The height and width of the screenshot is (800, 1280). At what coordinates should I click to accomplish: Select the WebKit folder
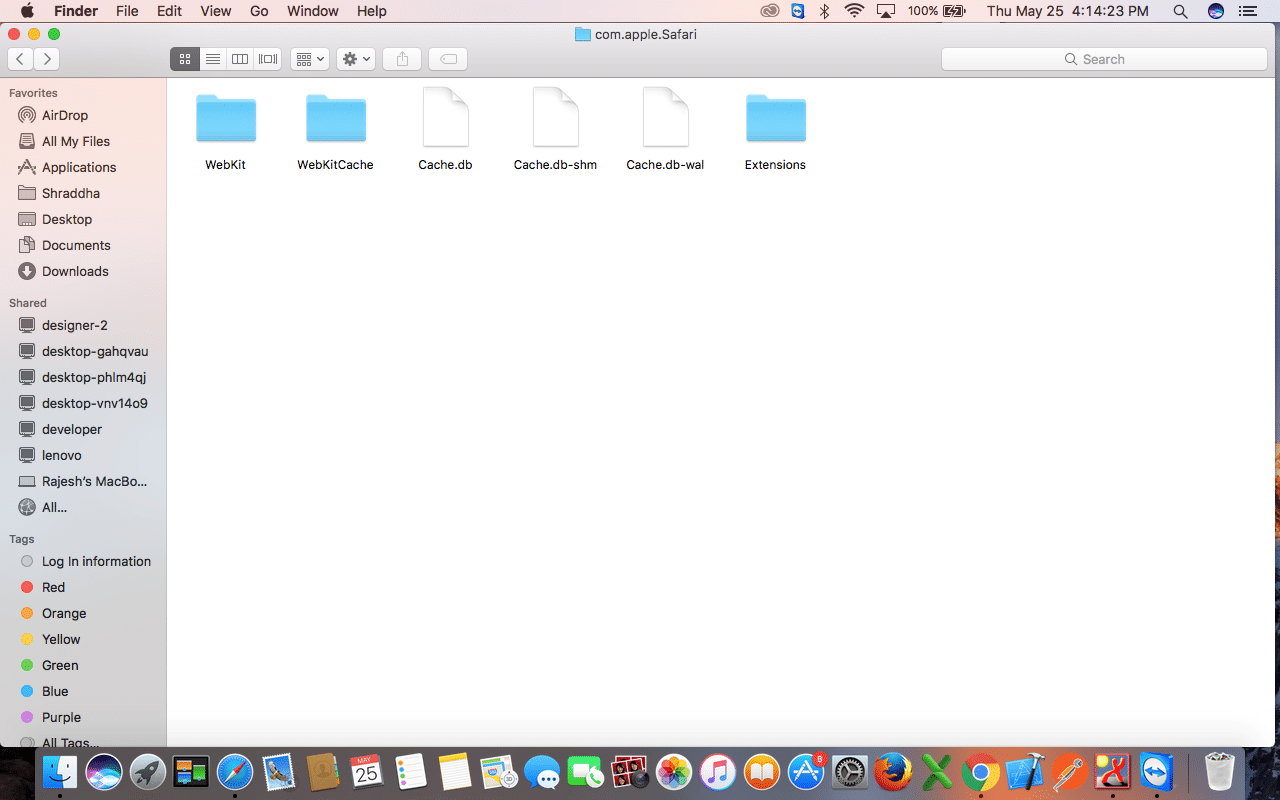[226, 130]
